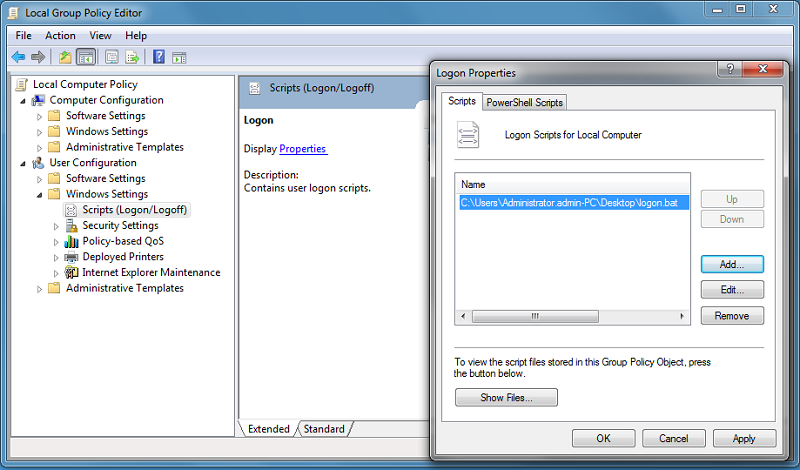
Task: Expand Internet Explorer Maintenance node
Action: click(x=56, y=273)
